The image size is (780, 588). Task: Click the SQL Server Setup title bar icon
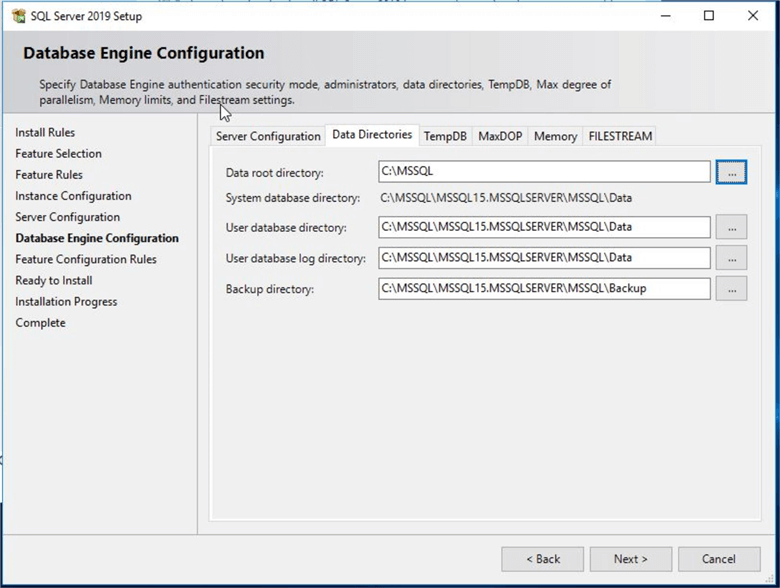click(x=18, y=16)
